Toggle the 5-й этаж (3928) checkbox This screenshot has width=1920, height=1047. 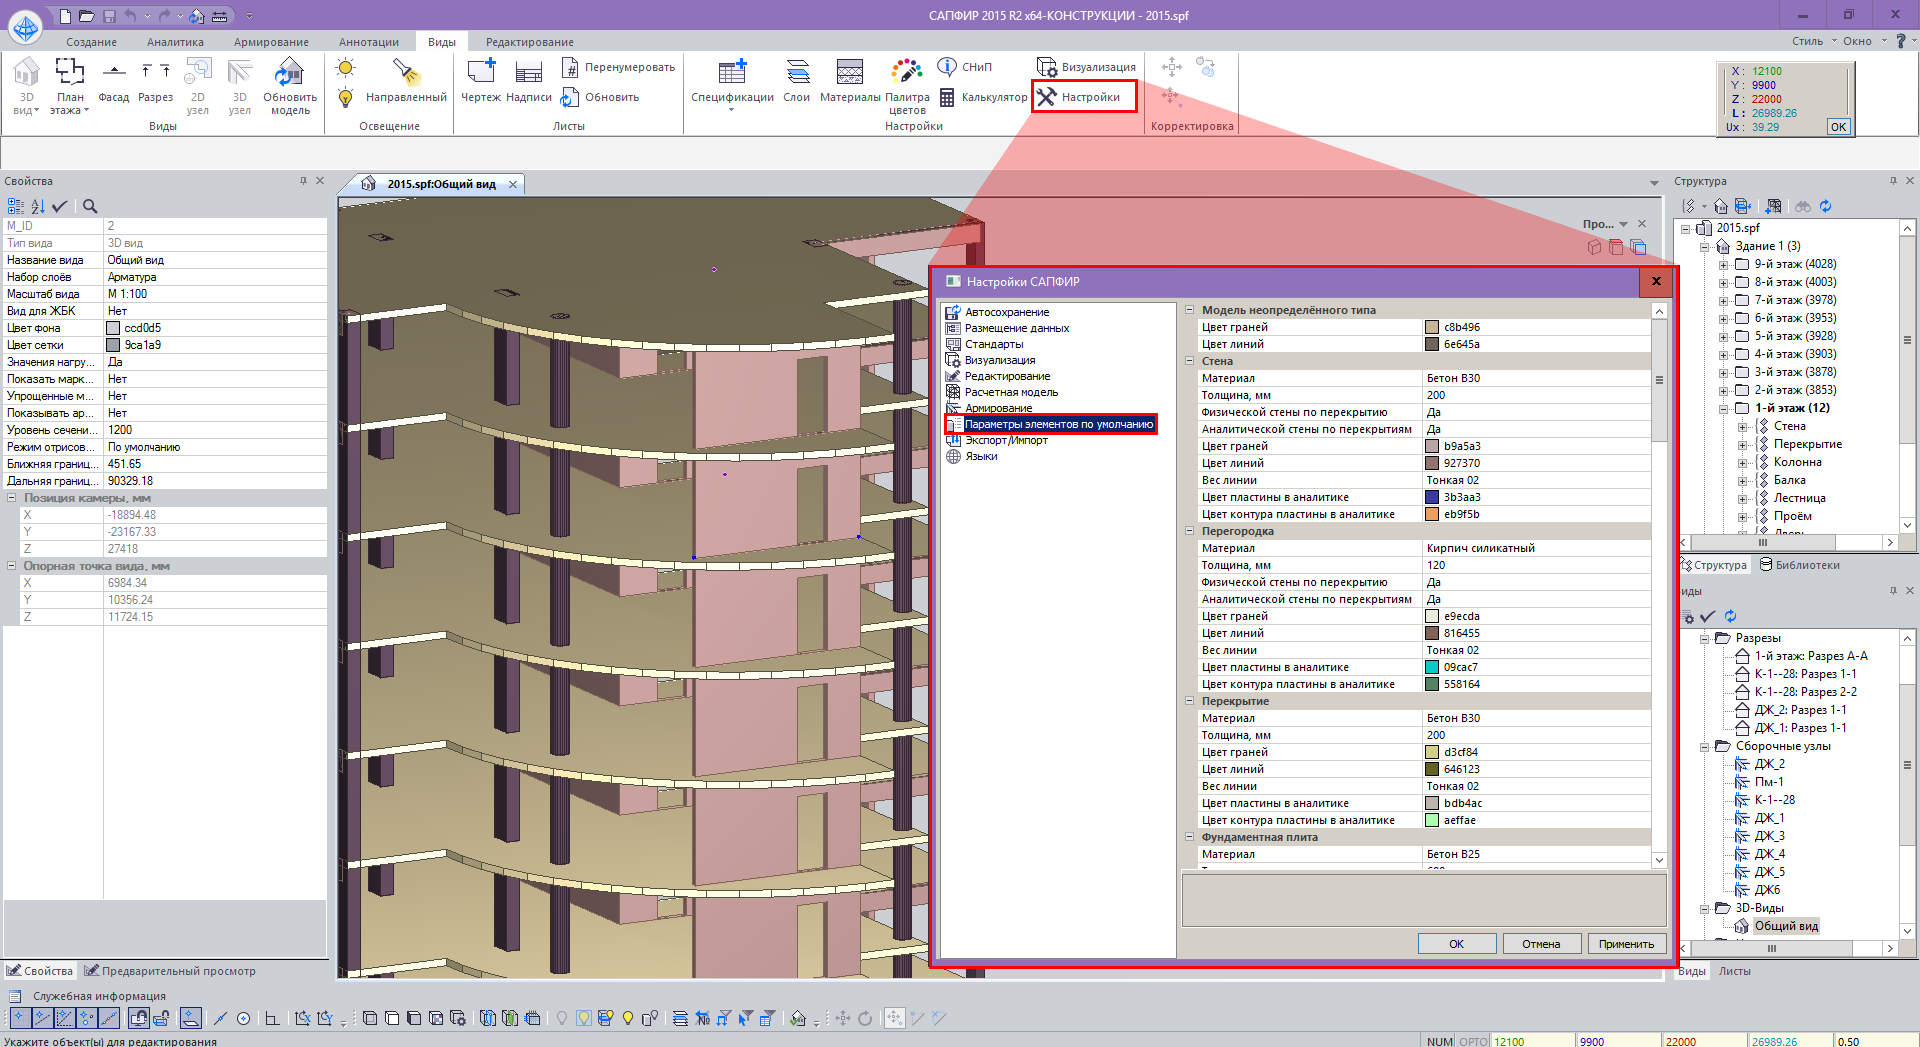1742,336
